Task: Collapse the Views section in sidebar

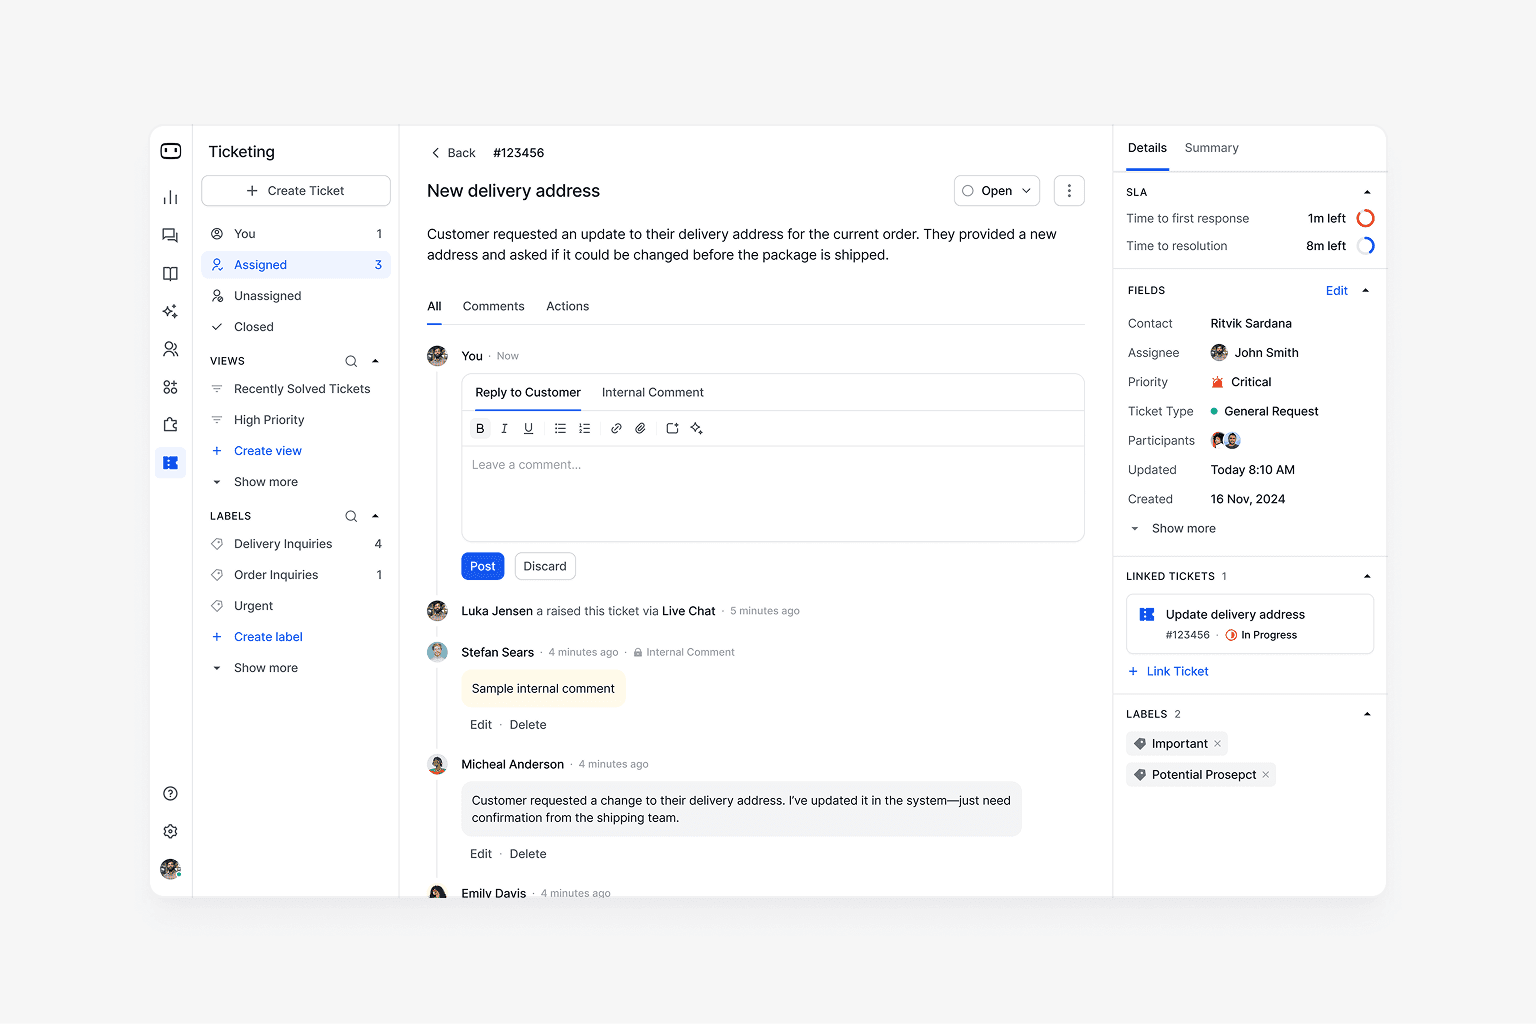Action: pos(375,361)
